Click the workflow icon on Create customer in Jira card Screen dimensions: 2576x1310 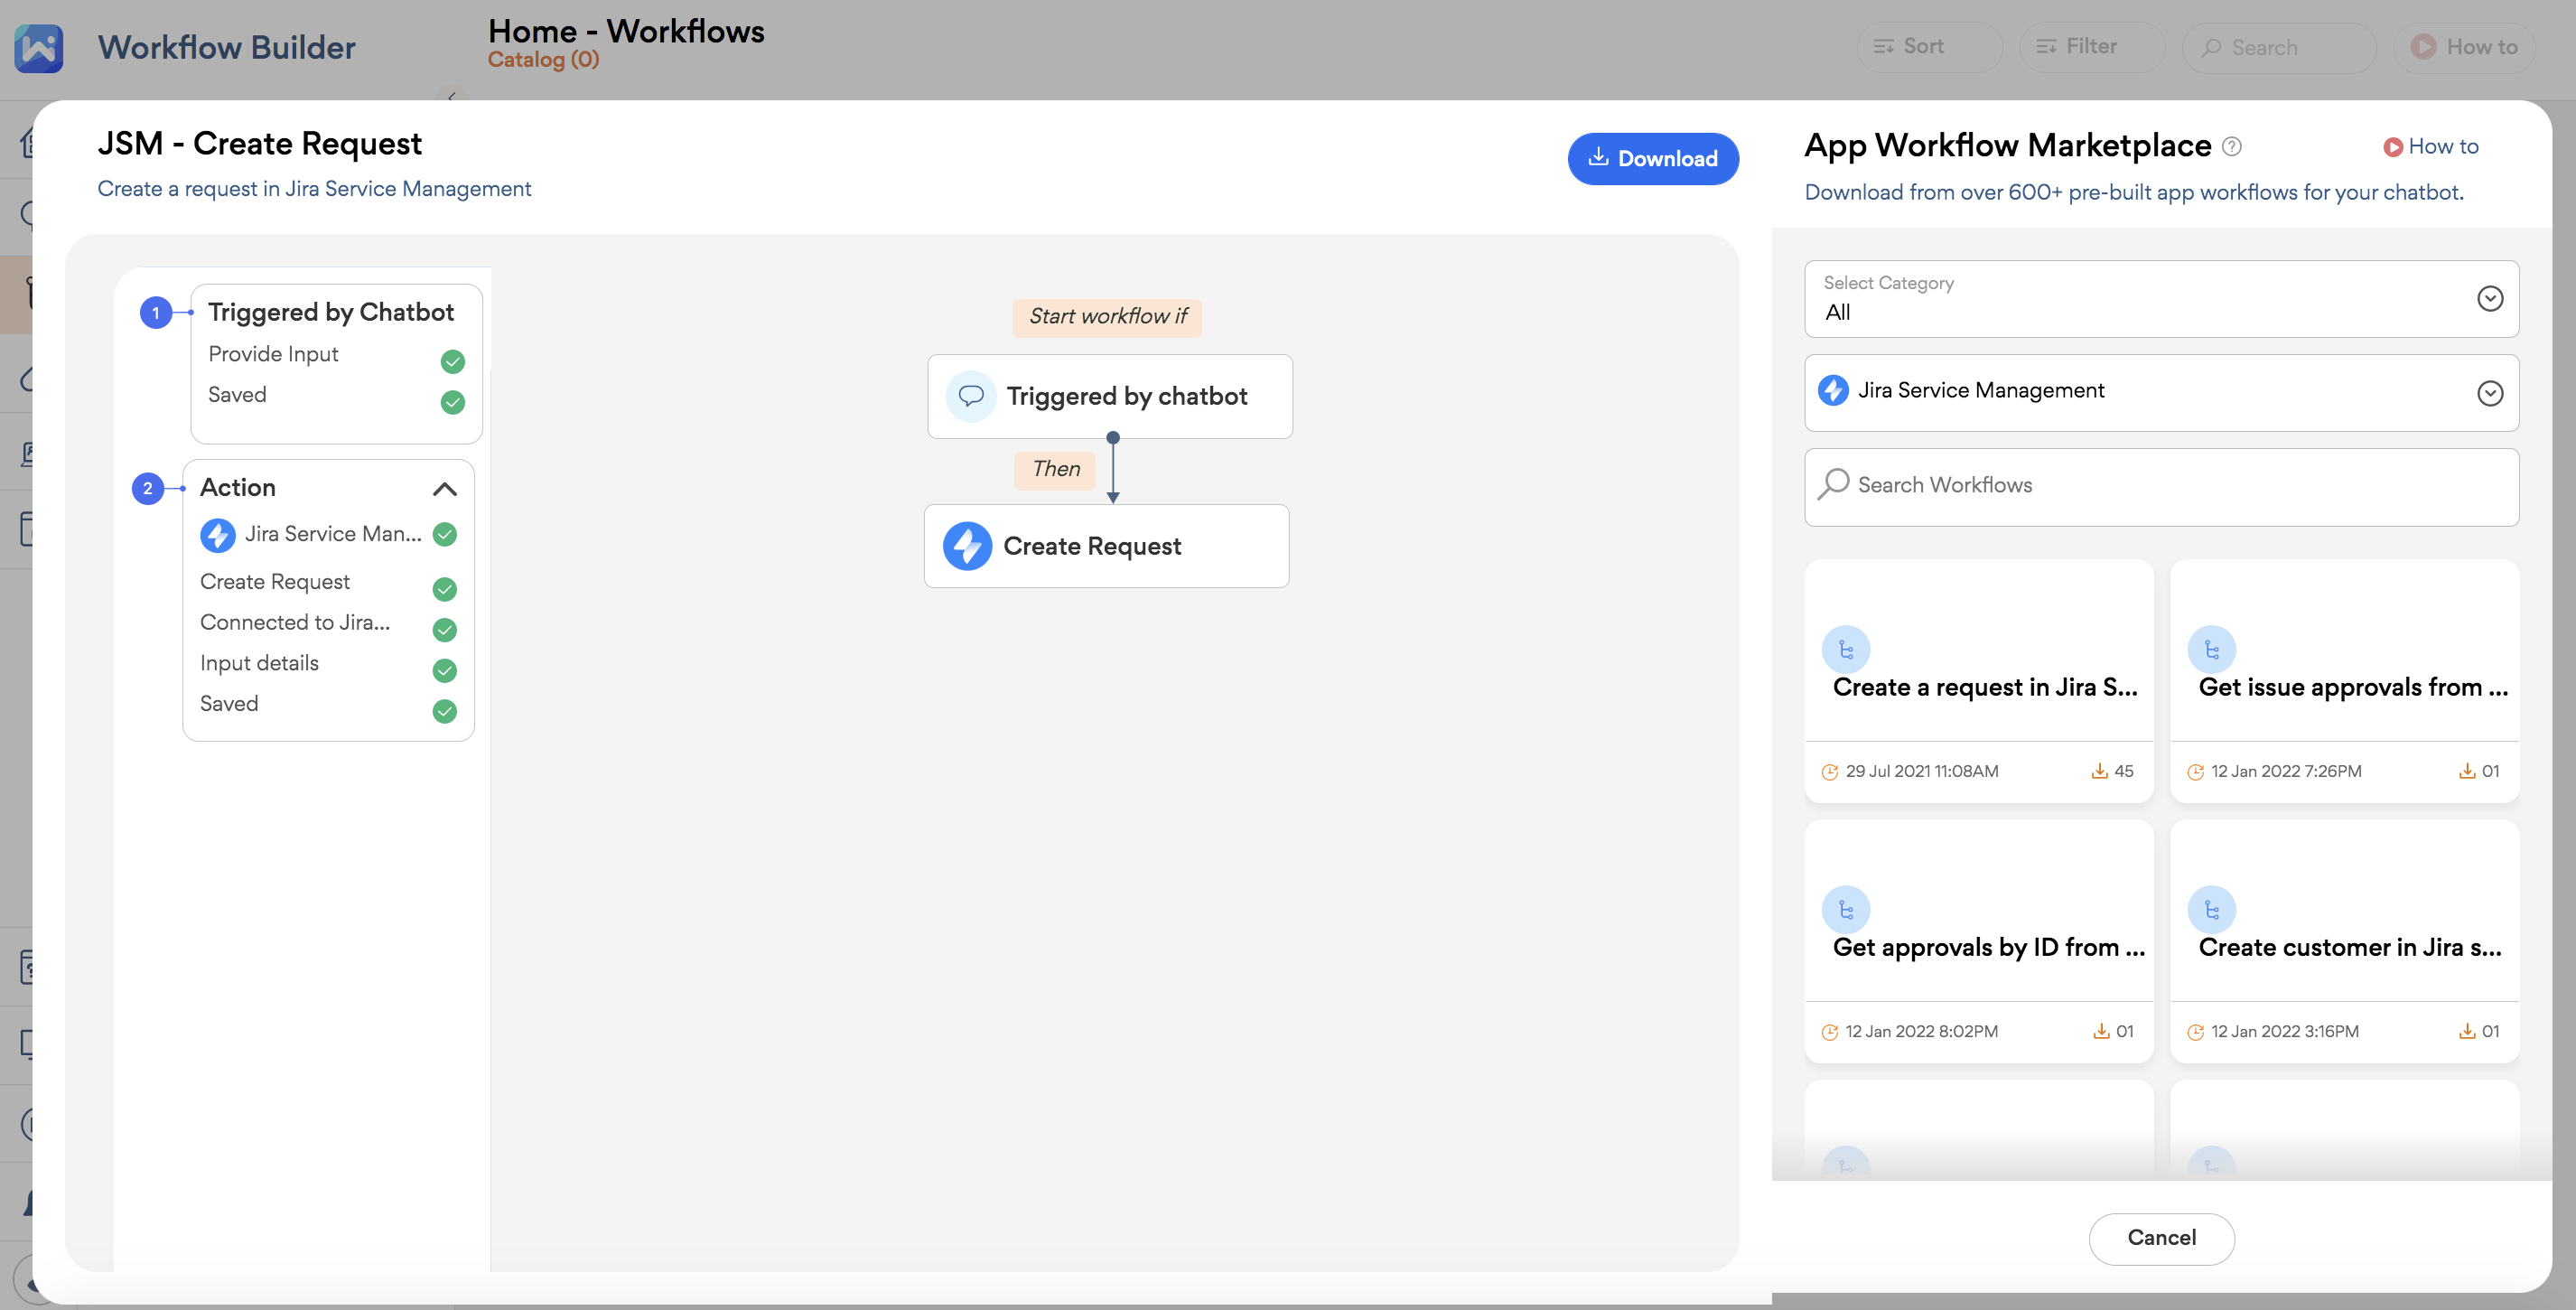(x=2211, y=910)
